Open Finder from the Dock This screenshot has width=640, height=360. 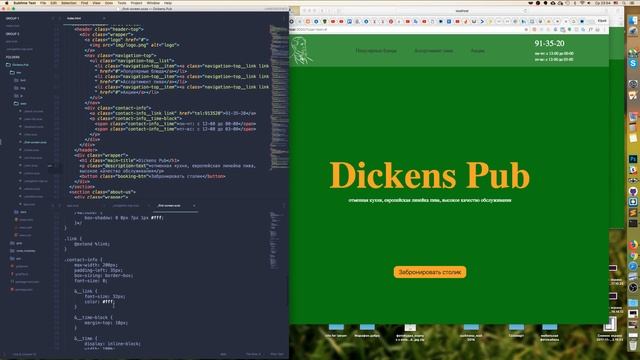pos(633,20)
